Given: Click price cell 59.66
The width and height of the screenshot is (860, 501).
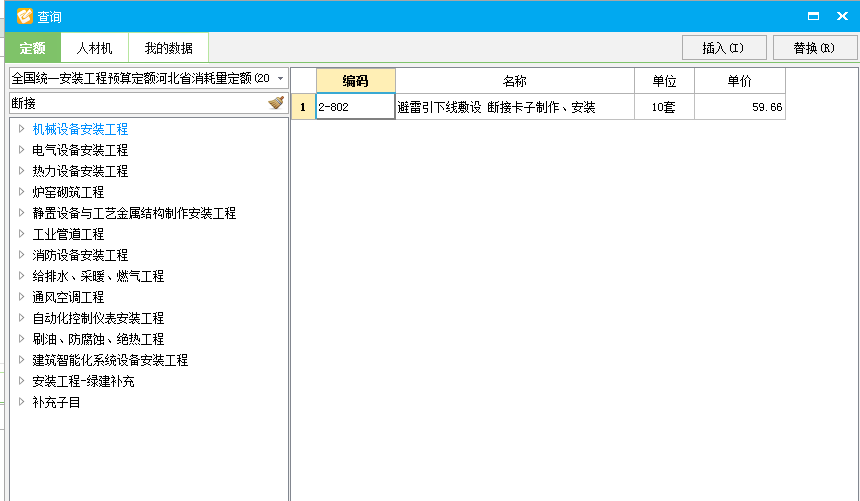Looking at the screenshot, I should 739,106.
